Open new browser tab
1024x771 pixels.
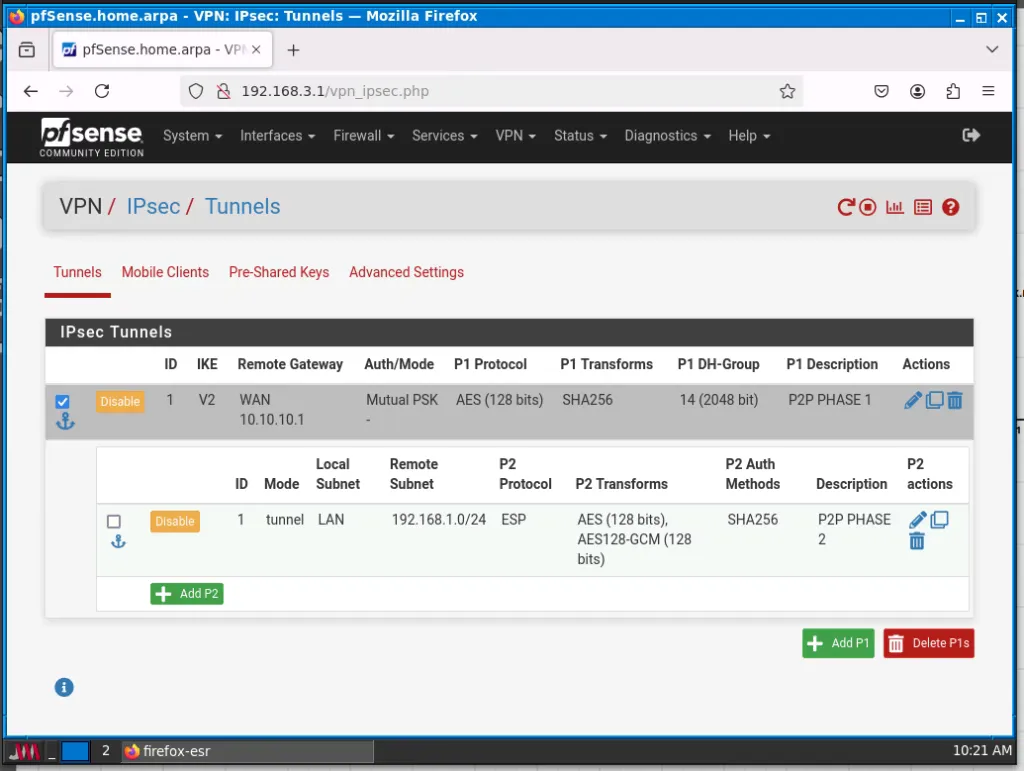tap(293, 50)
